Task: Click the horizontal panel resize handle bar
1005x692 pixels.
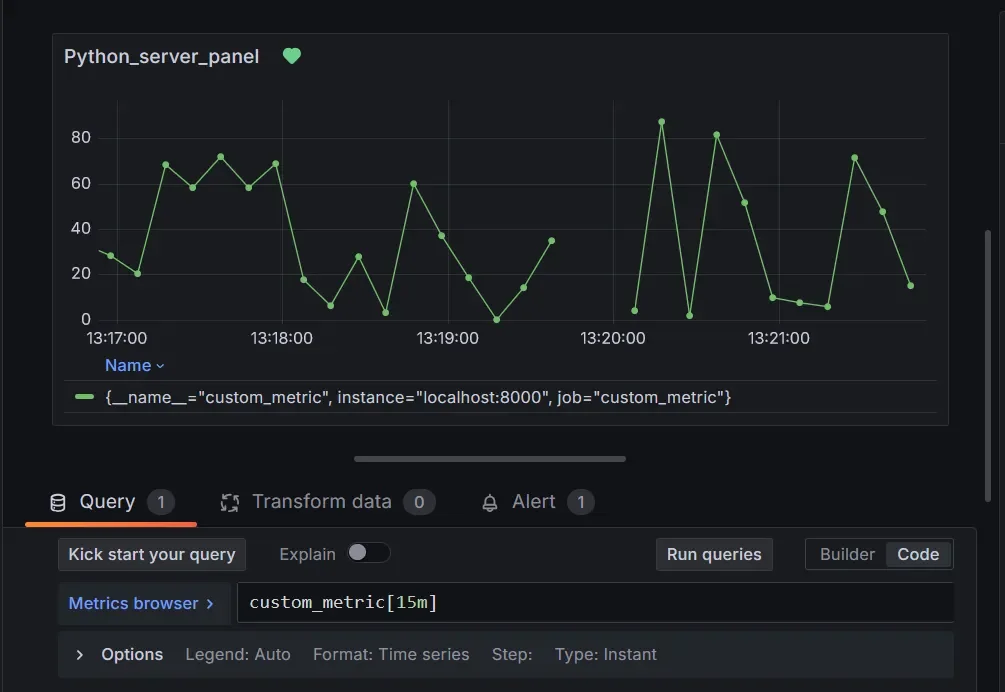Action: tap(490, 459)
